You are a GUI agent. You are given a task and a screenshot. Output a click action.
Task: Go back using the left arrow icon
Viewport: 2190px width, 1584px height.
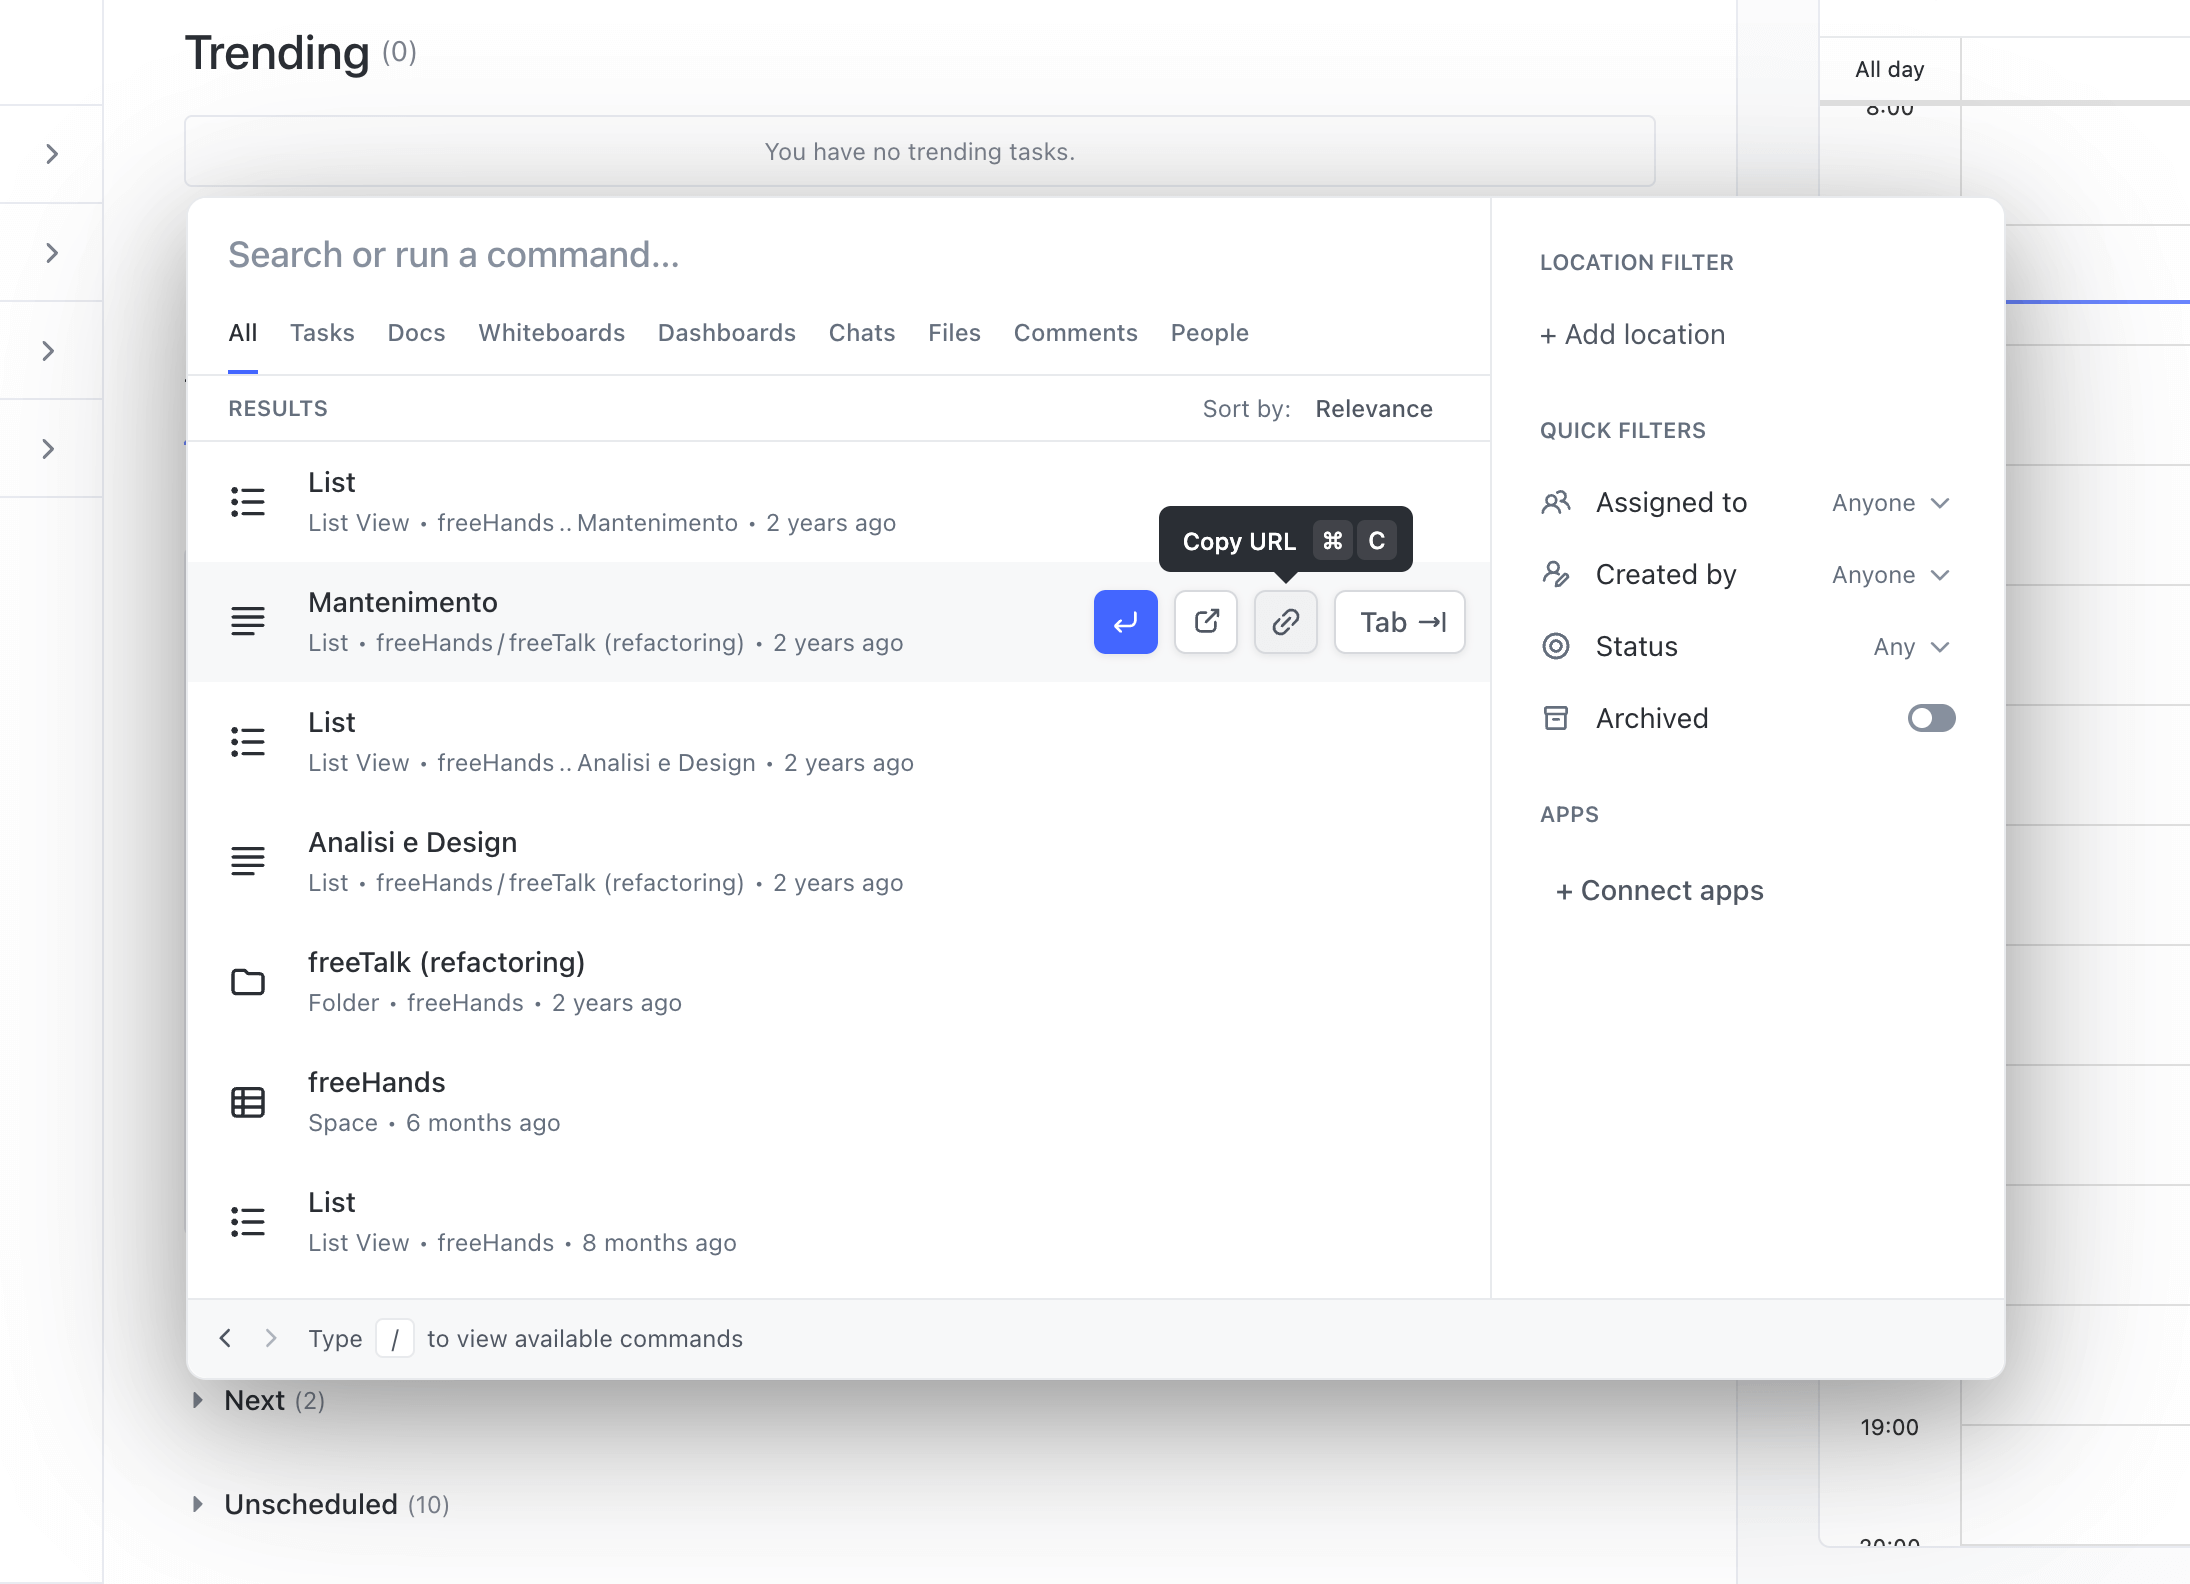pyautogui.click(x=226, y=1338)
